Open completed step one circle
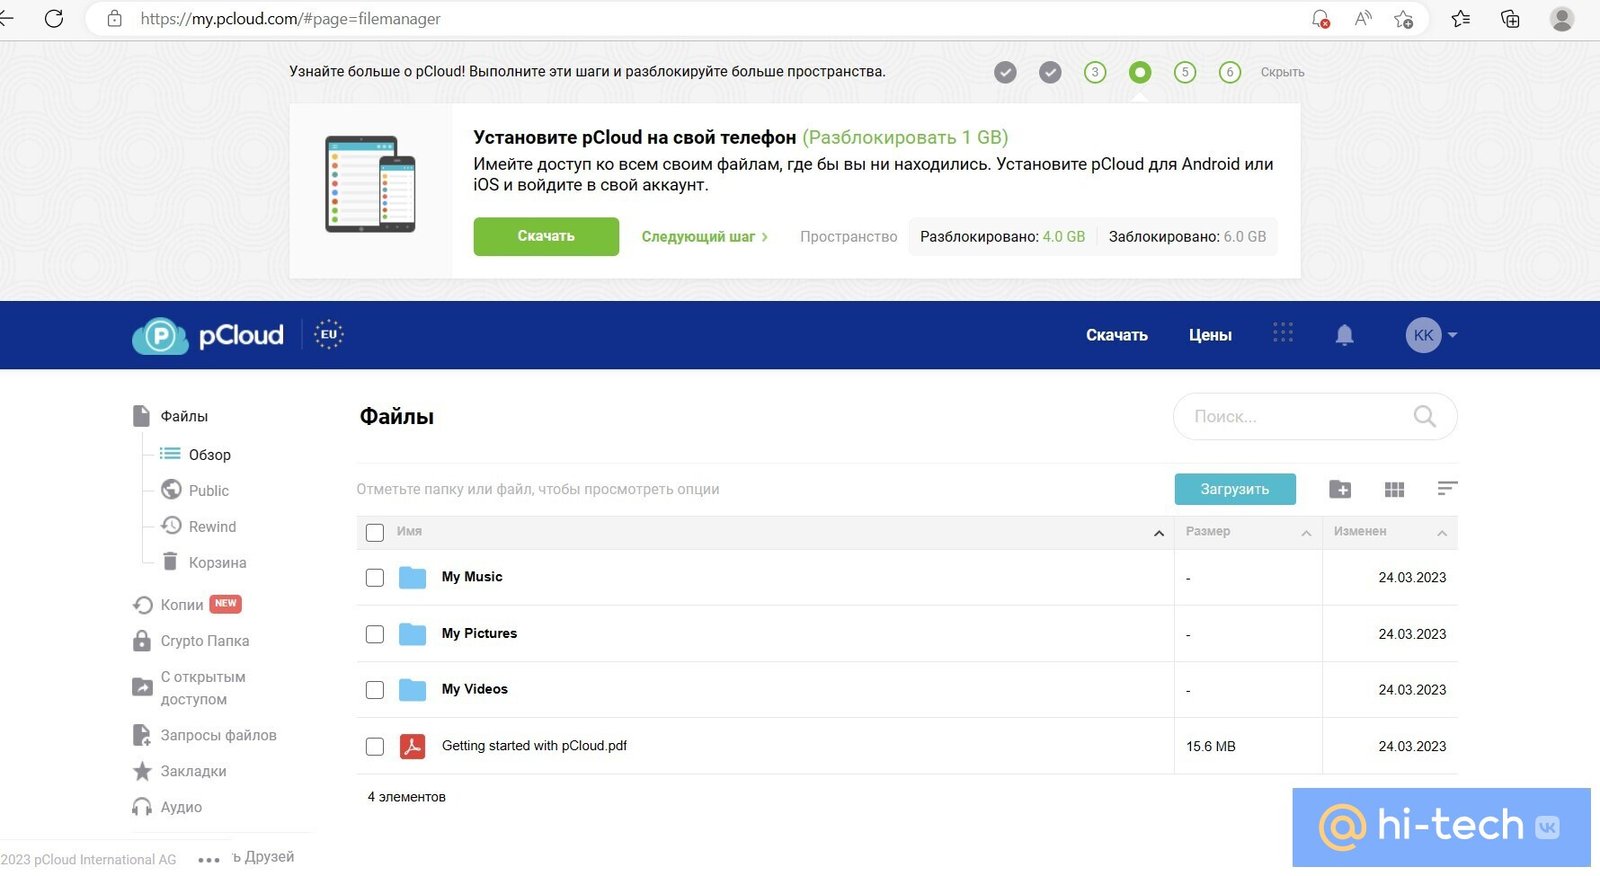1600x876 pixels. point(1005,72)
